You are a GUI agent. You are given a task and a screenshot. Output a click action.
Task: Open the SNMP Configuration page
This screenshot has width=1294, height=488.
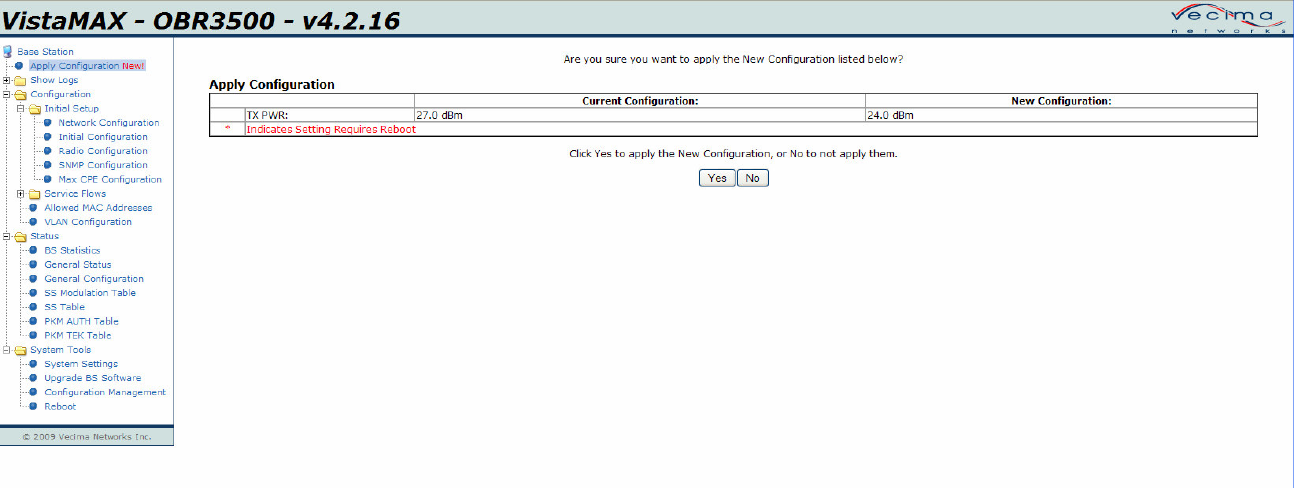103,165
